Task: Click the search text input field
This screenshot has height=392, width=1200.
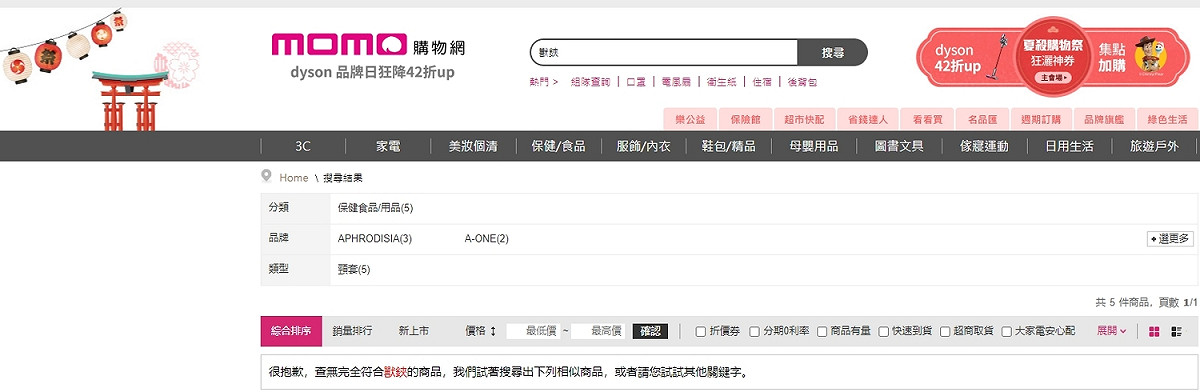Action: [664, 52]
